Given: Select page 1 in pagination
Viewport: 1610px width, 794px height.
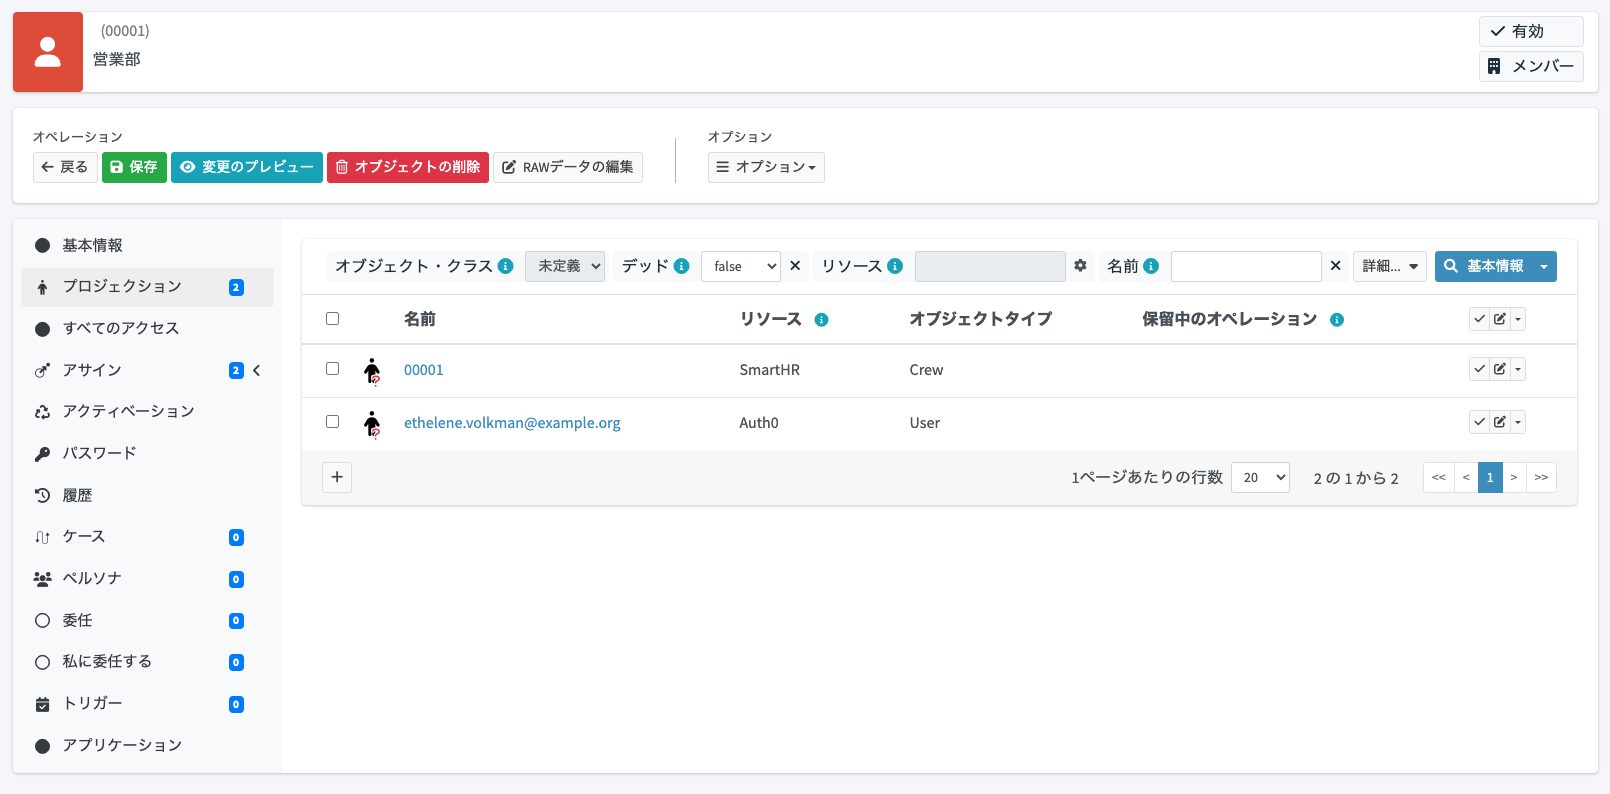Looking at the screenshot, I should pos(1490,477).
